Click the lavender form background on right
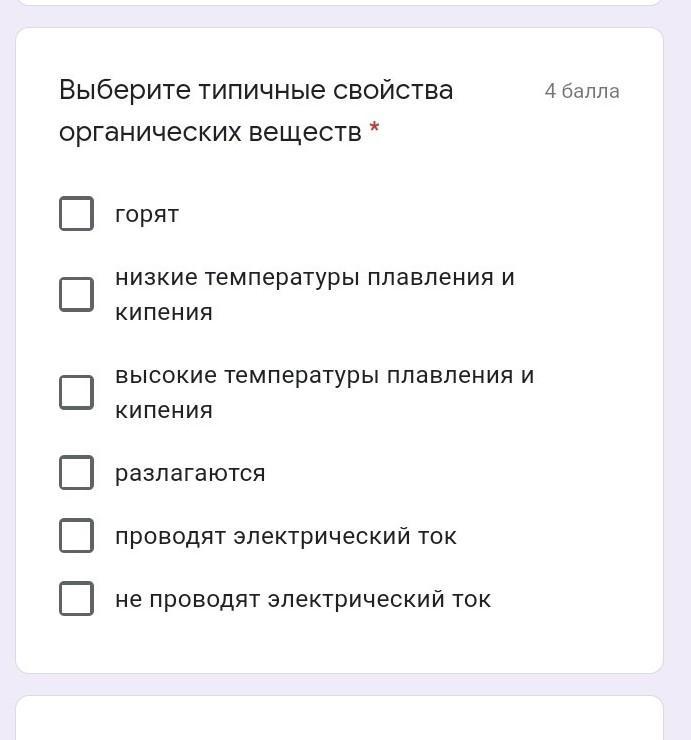Screen dimensions: 691x740 coord(678,370)
